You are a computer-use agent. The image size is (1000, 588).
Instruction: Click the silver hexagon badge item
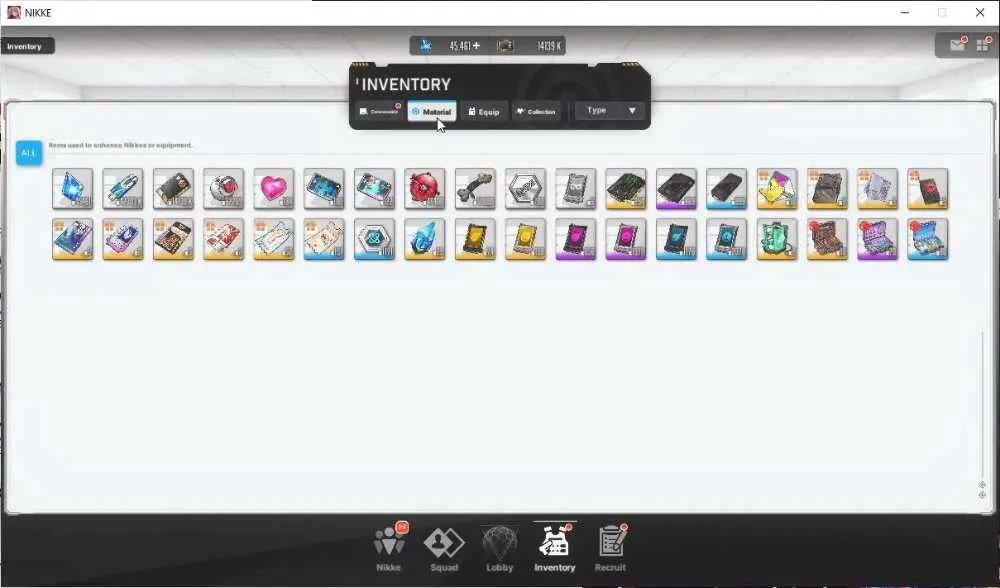pos(526,189)
